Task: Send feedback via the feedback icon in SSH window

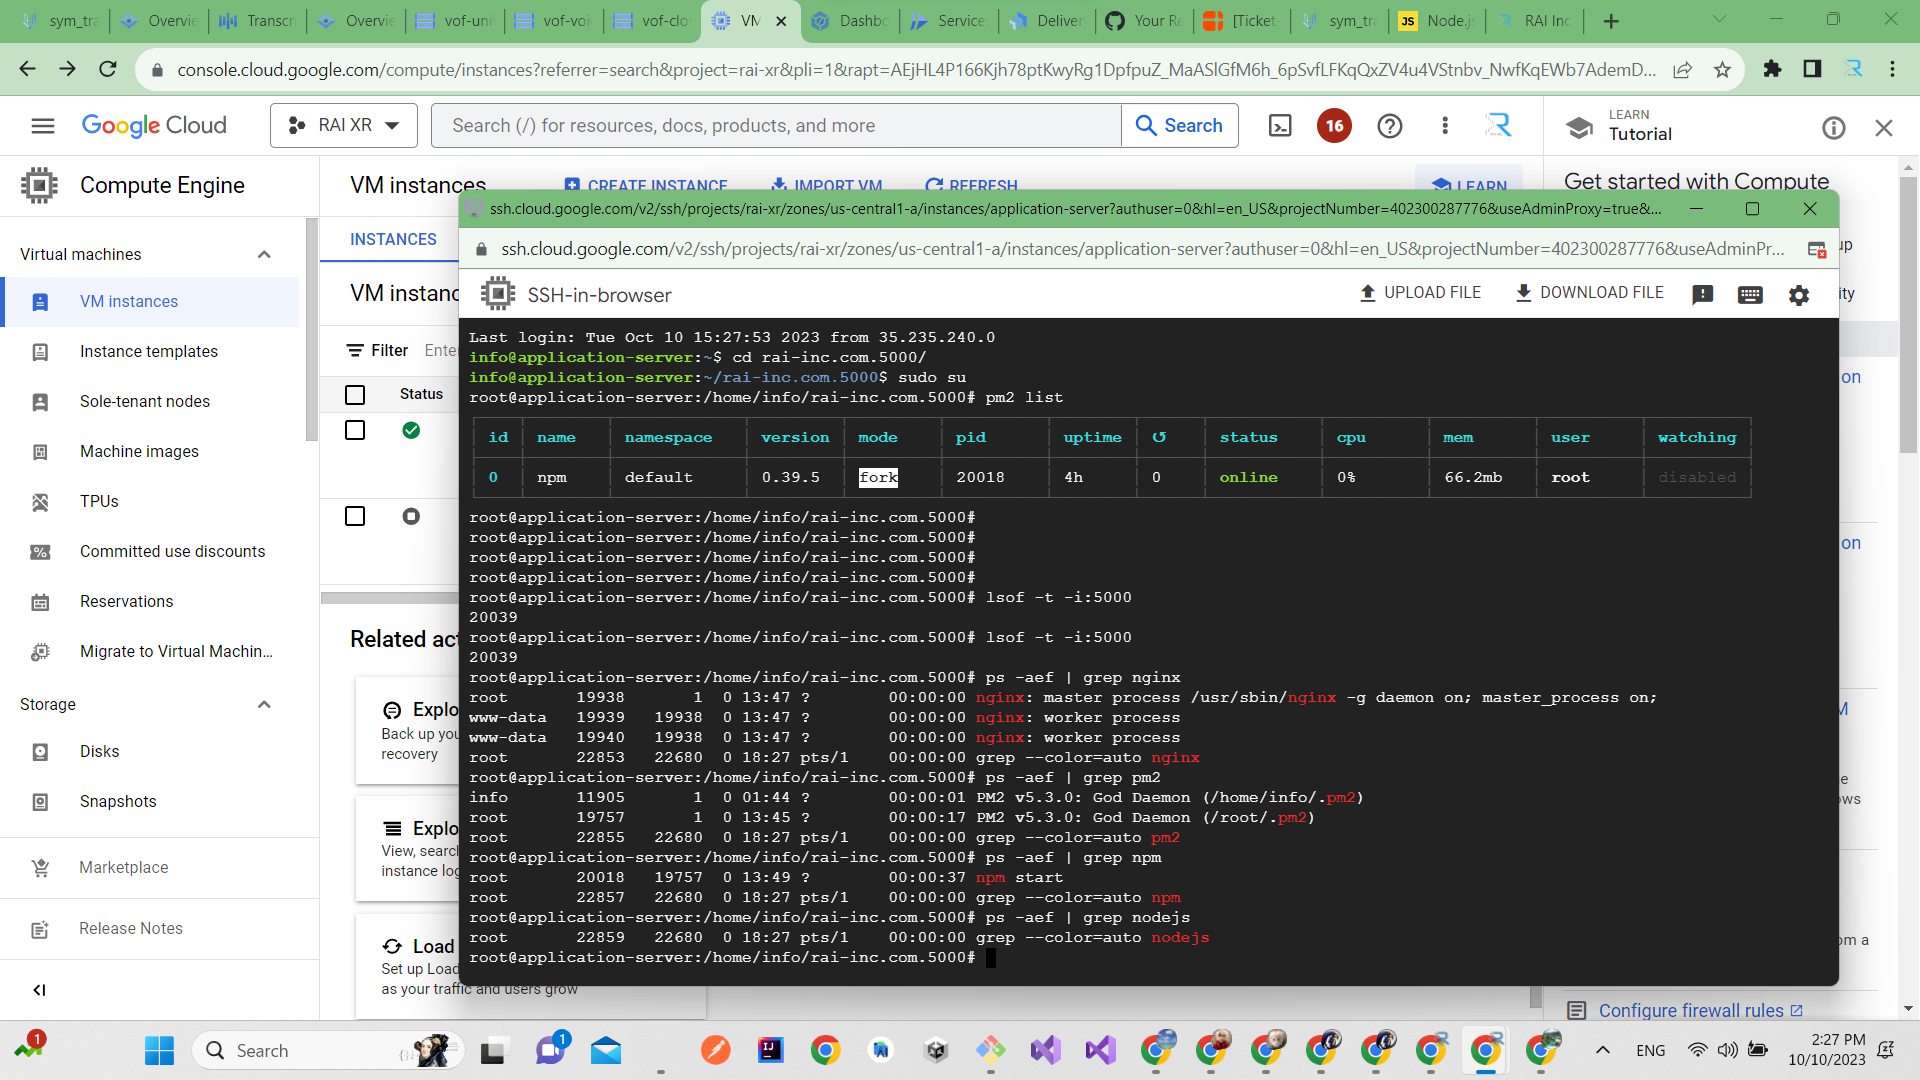Action: click(1703, 293)
